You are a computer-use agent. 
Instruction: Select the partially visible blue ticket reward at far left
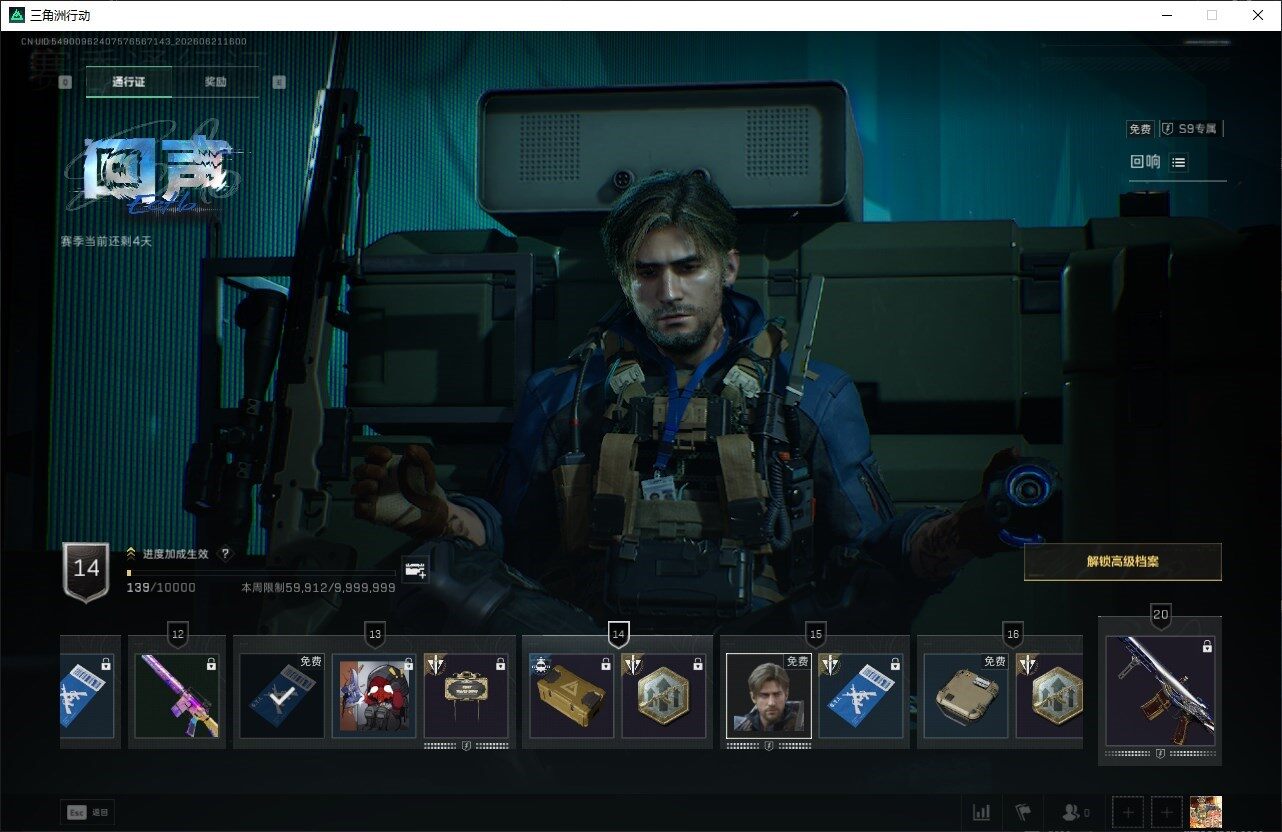(x=88, y=695)
